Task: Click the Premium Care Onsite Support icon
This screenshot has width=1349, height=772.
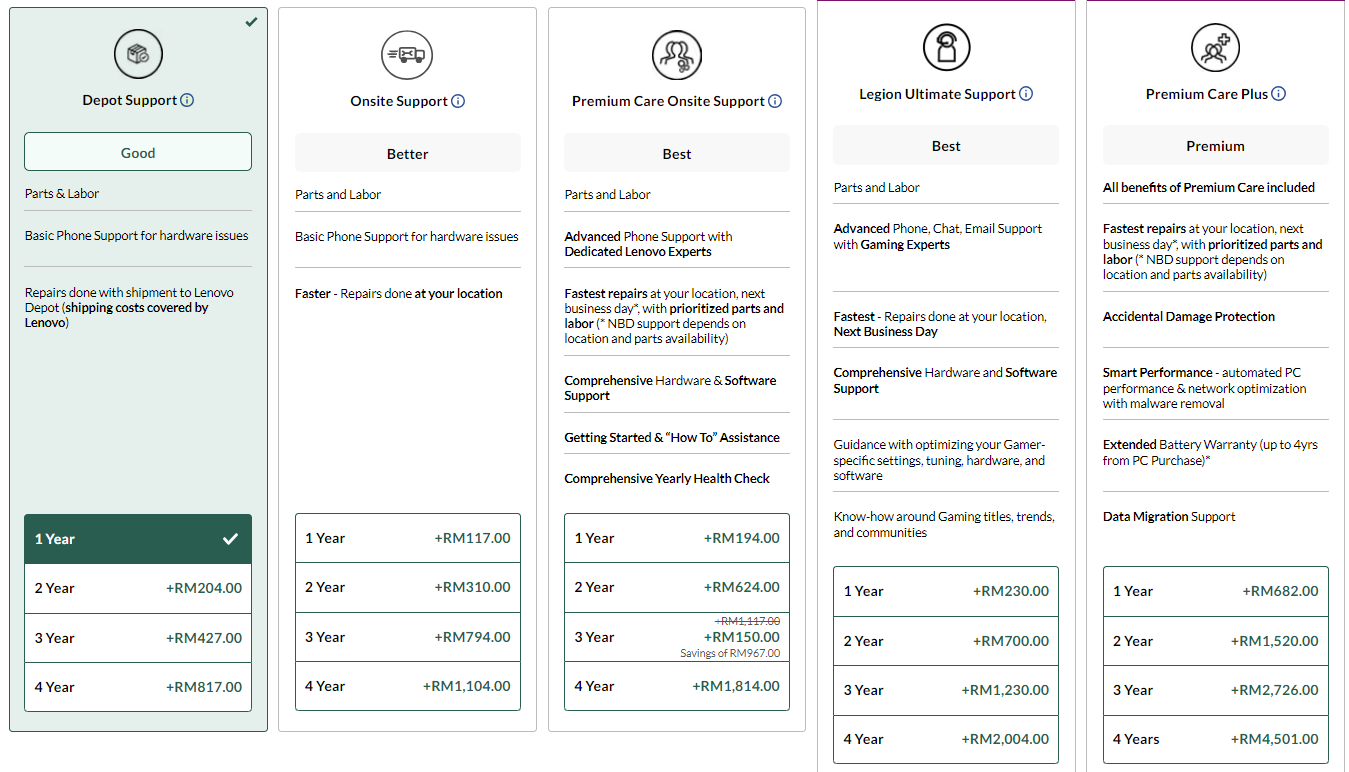Action: [677, 55]
